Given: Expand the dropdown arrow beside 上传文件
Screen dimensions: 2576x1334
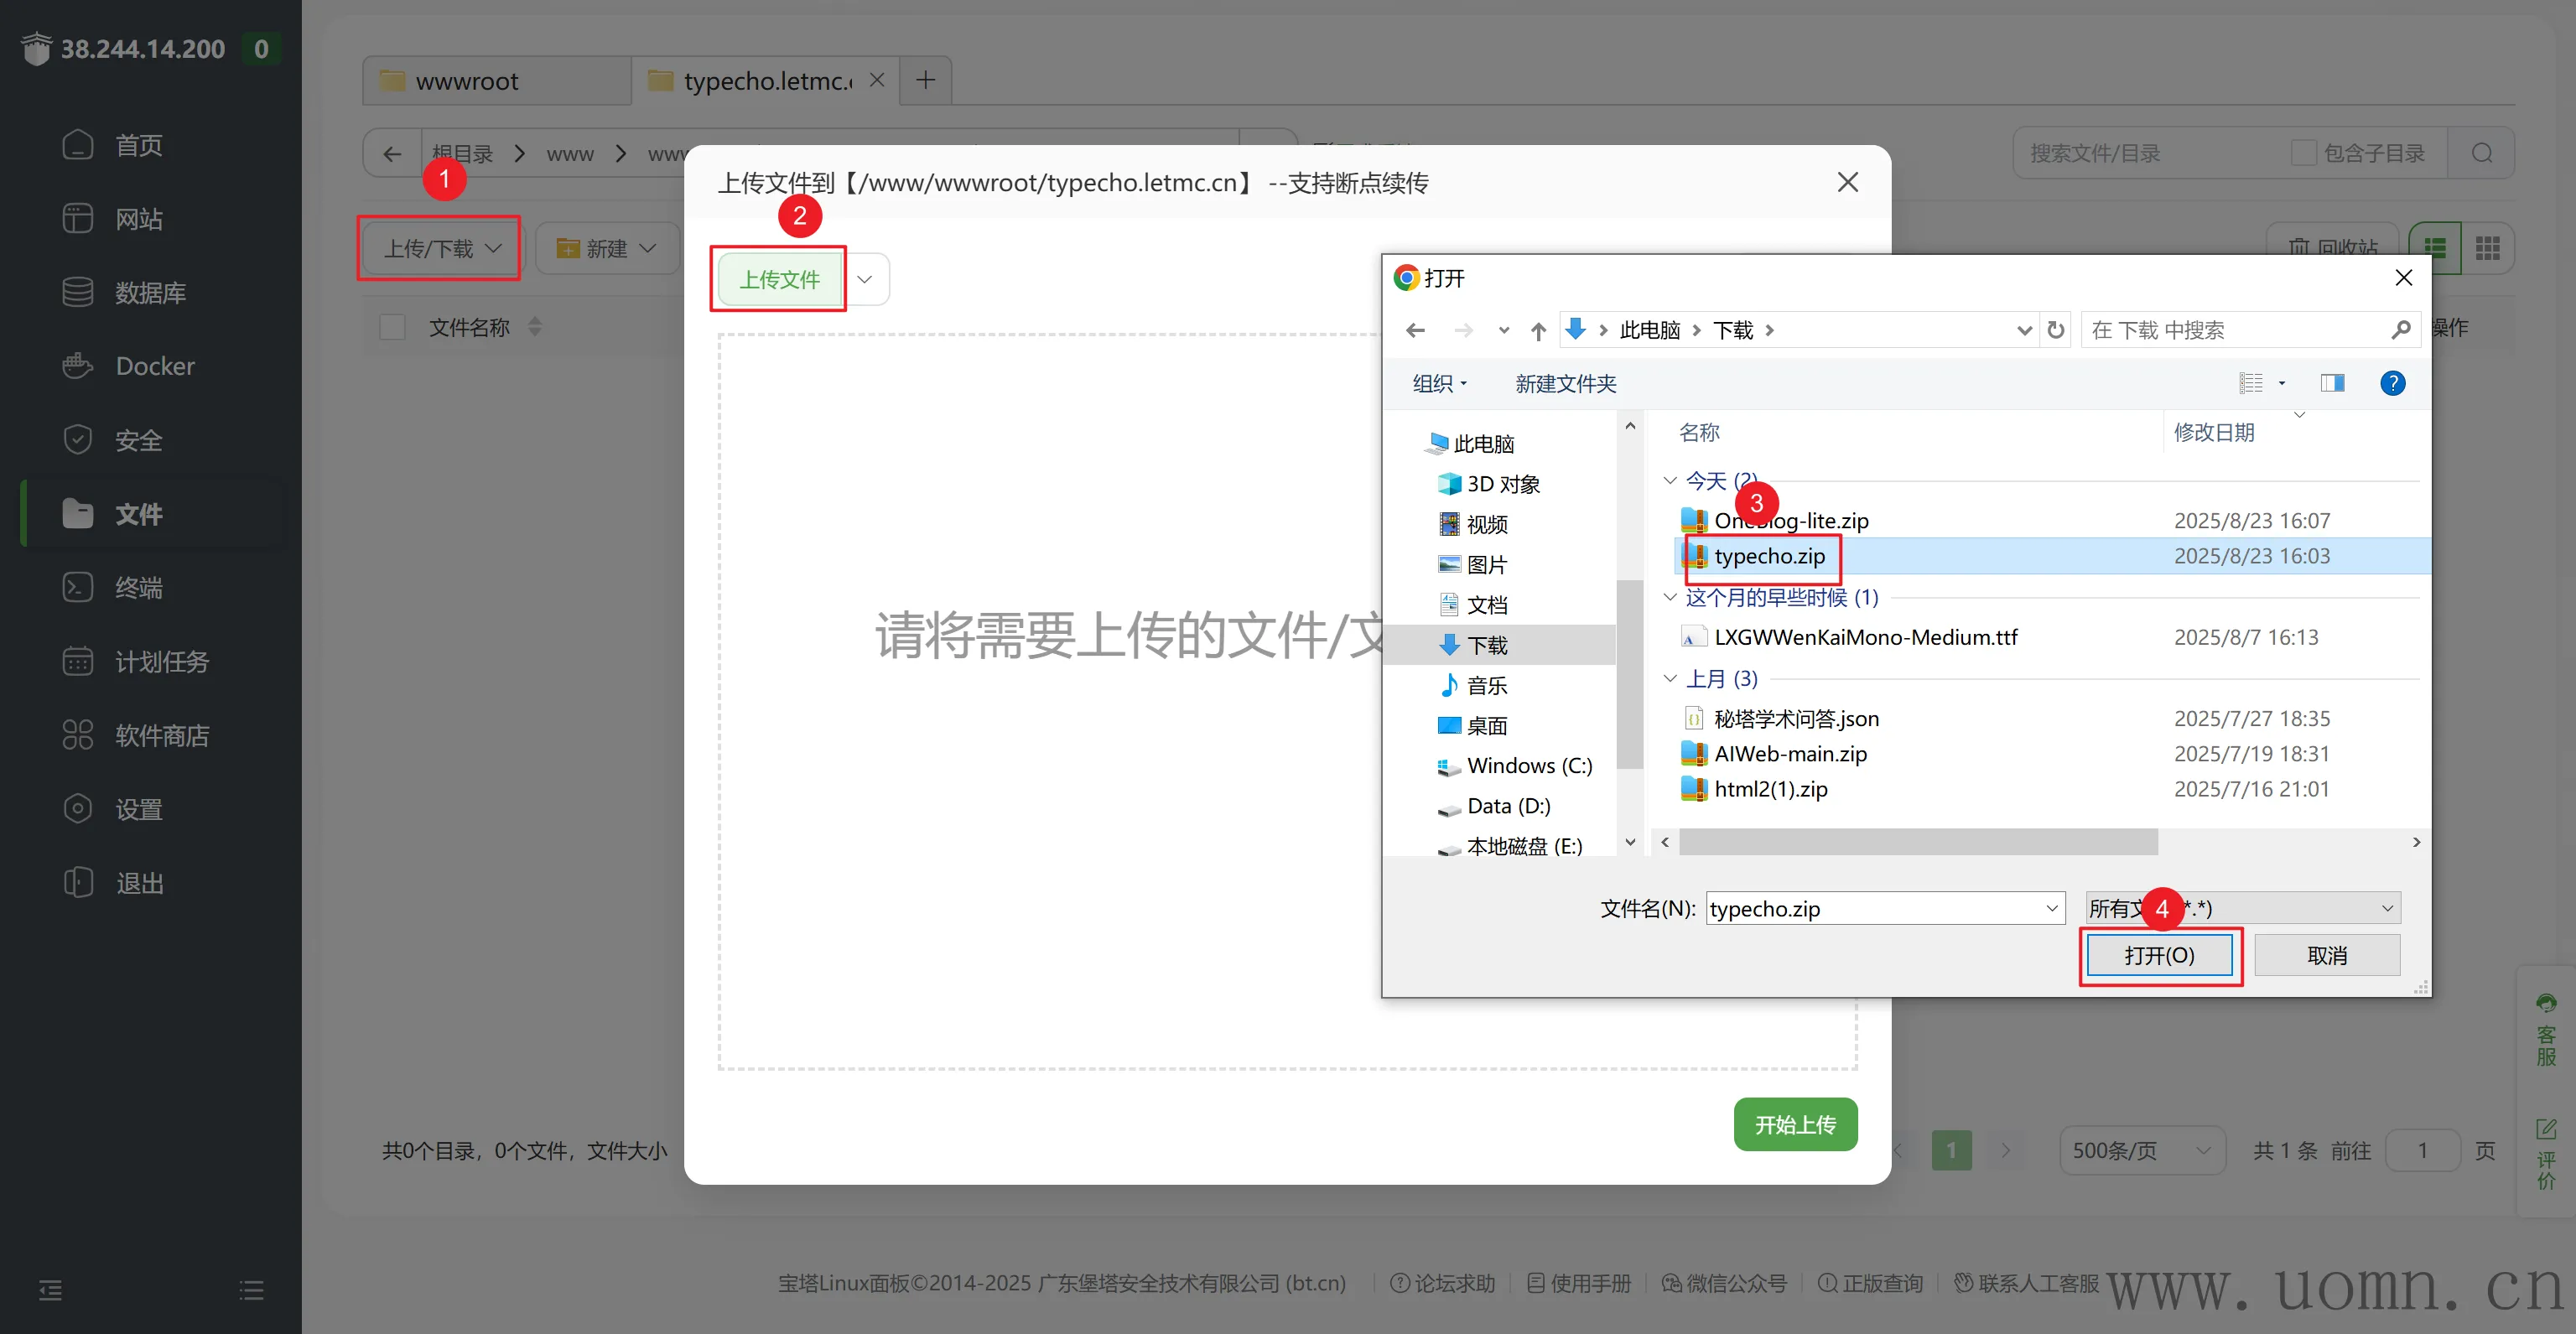Looking at the screenshot, I should [x=865, y=279].
